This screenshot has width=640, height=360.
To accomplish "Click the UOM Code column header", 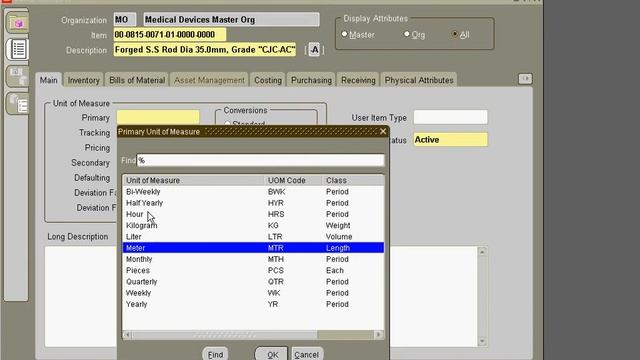I will pos(293,180).
